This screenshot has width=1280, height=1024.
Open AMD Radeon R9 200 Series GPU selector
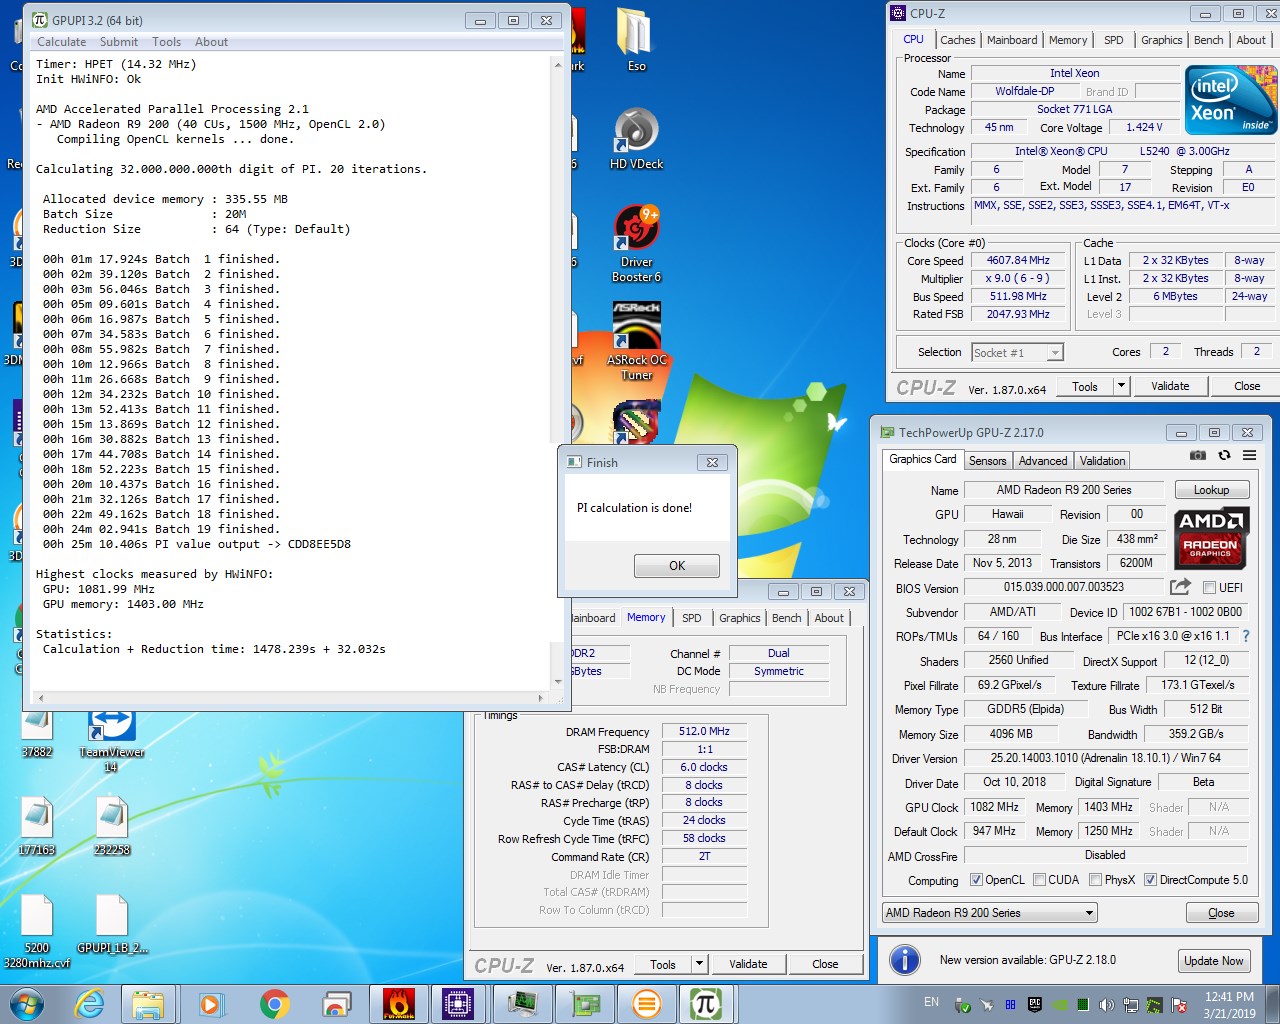[x=990, y=913]
